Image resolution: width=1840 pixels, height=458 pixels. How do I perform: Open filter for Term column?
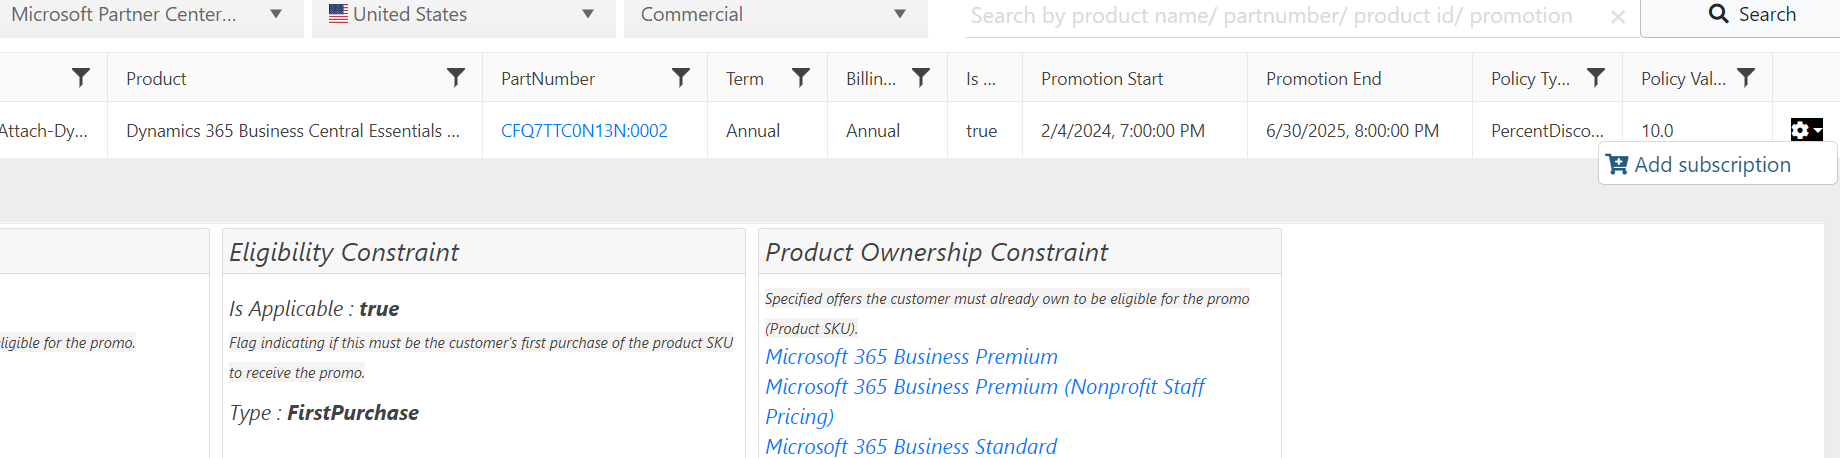pos(801,78)
